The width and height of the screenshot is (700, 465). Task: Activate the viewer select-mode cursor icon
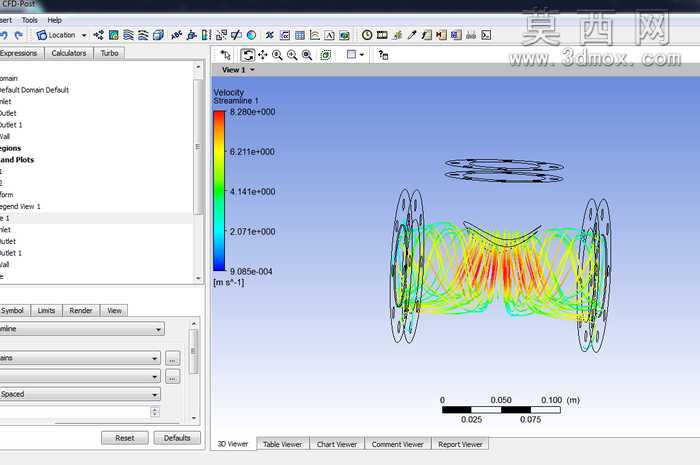226,55
